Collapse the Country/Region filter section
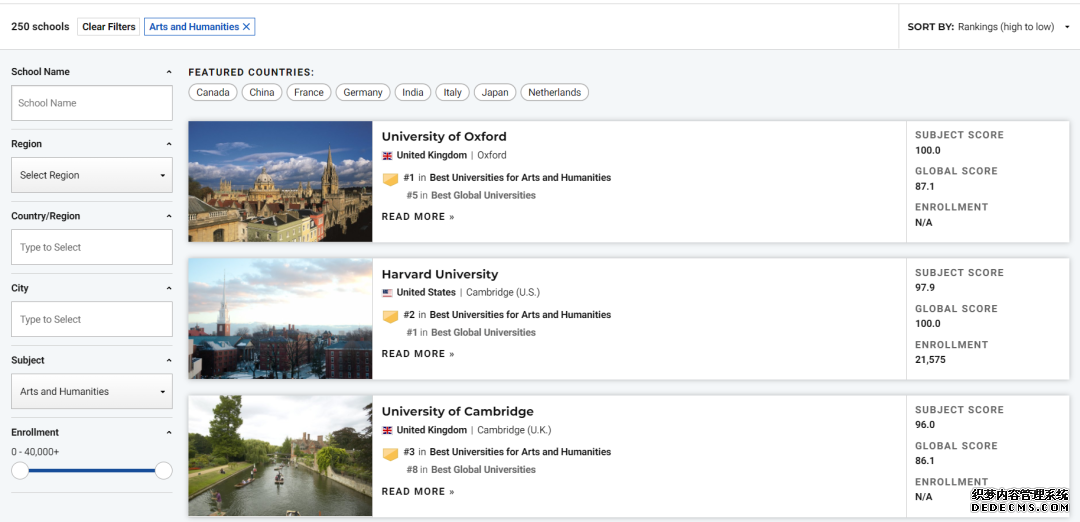The image size is (1080, 522). [169, 216]
